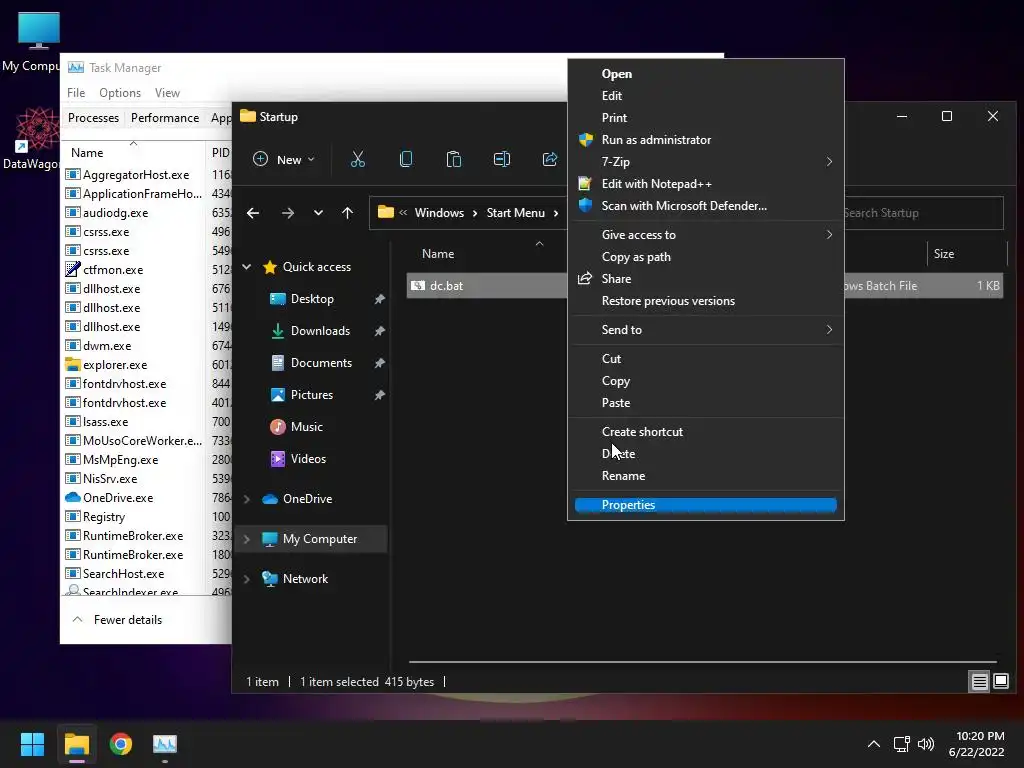Select Scan with Microsoft Defender
Screen dimensions: 1024x768
pos(705,206)
